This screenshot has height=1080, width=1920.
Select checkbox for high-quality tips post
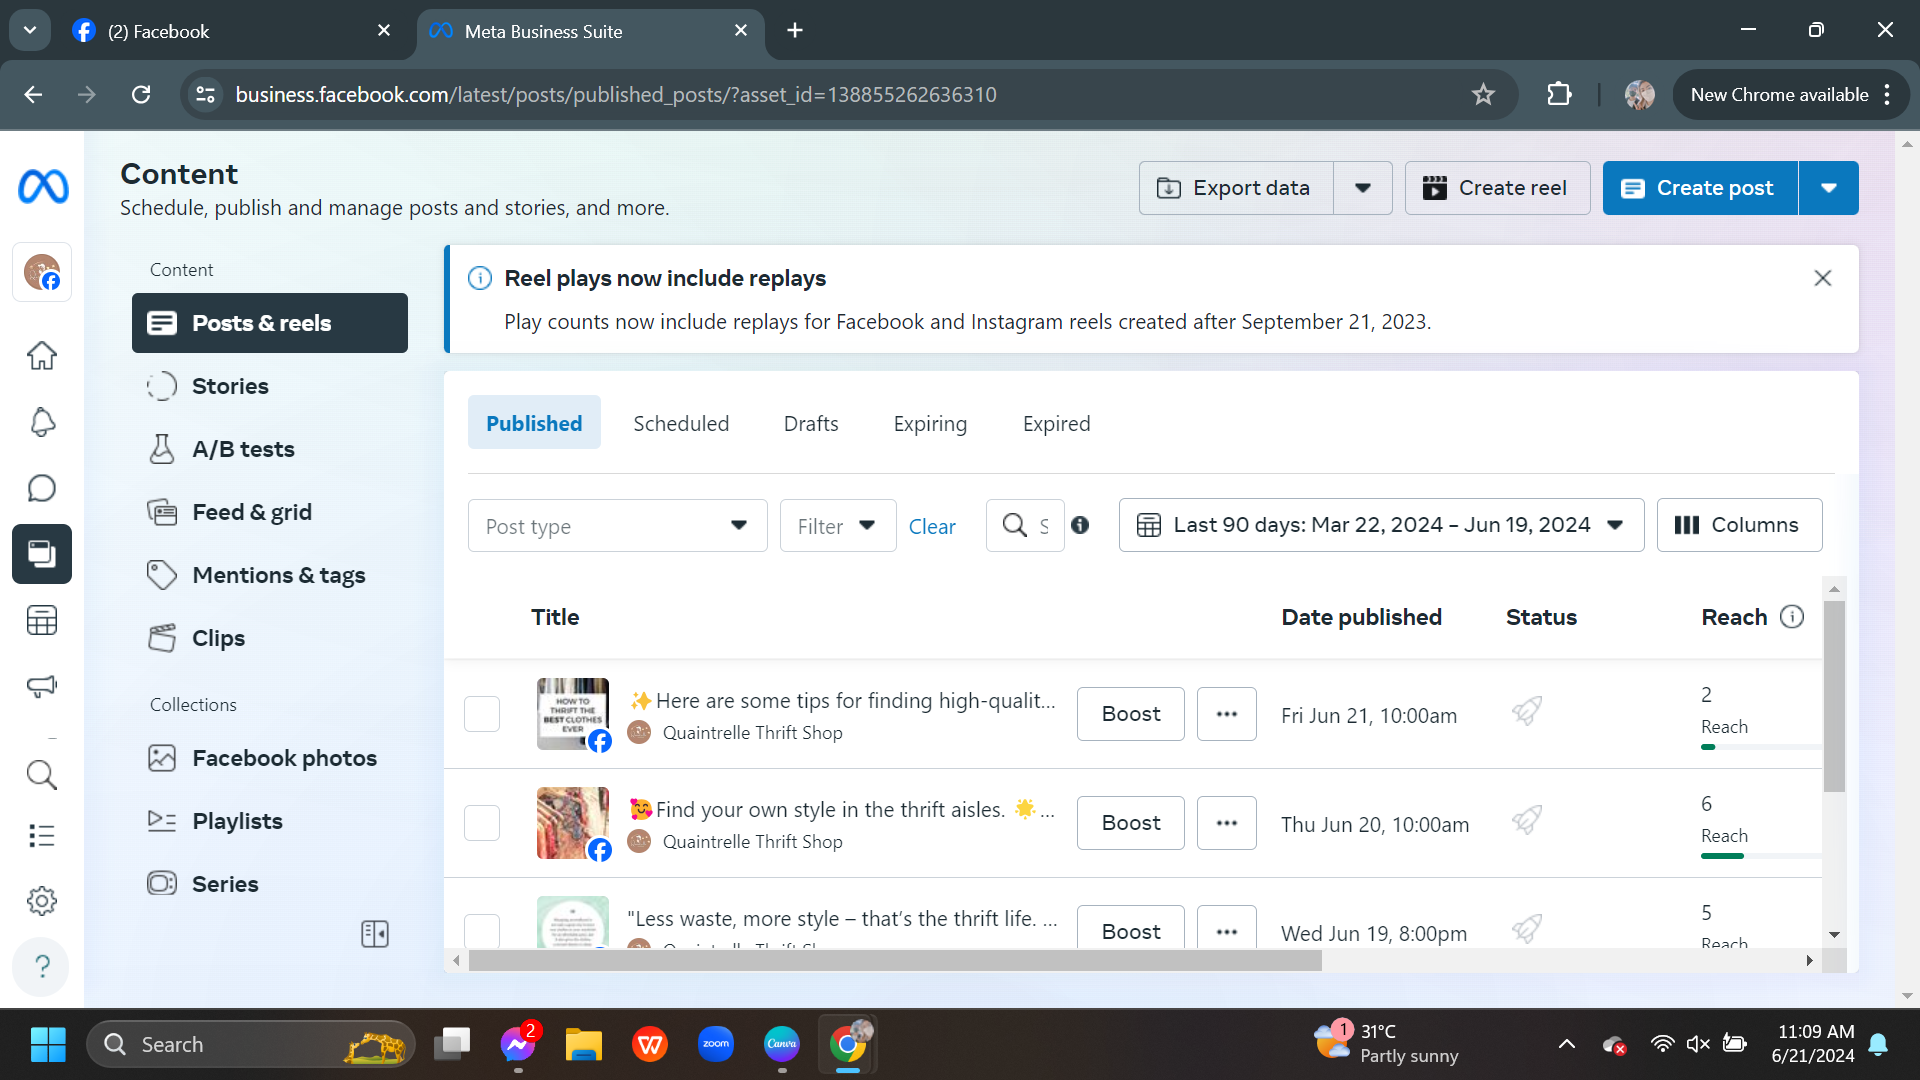[482, 714]
